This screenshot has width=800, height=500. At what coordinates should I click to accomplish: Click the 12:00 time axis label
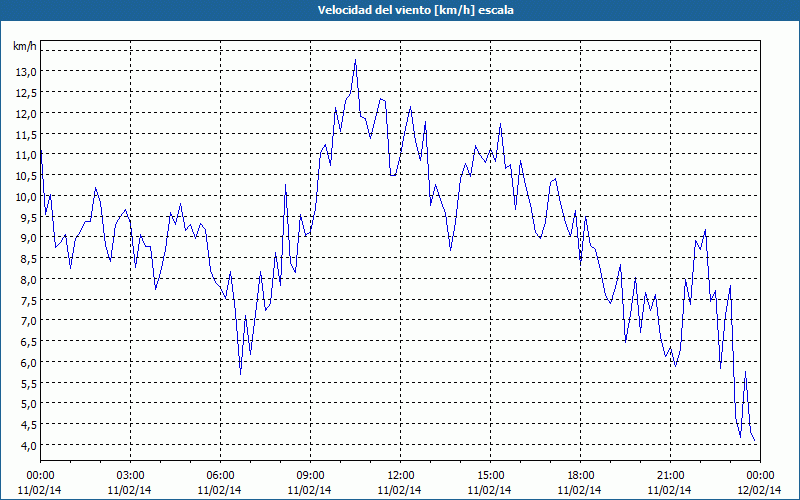pyautogui.click(x=401, y=476)
